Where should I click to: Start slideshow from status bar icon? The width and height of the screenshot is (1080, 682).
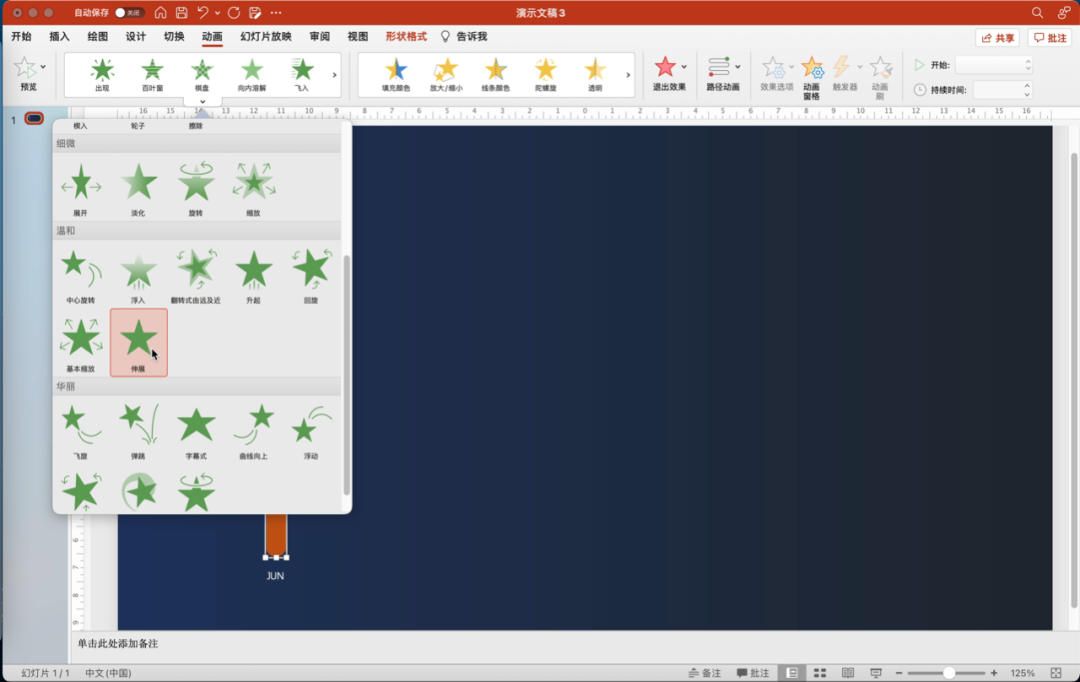click(x=875, y=673)
